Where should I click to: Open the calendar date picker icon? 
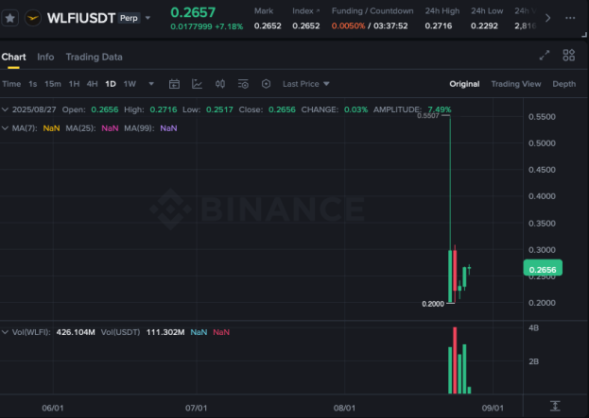(x=174, y=84)
